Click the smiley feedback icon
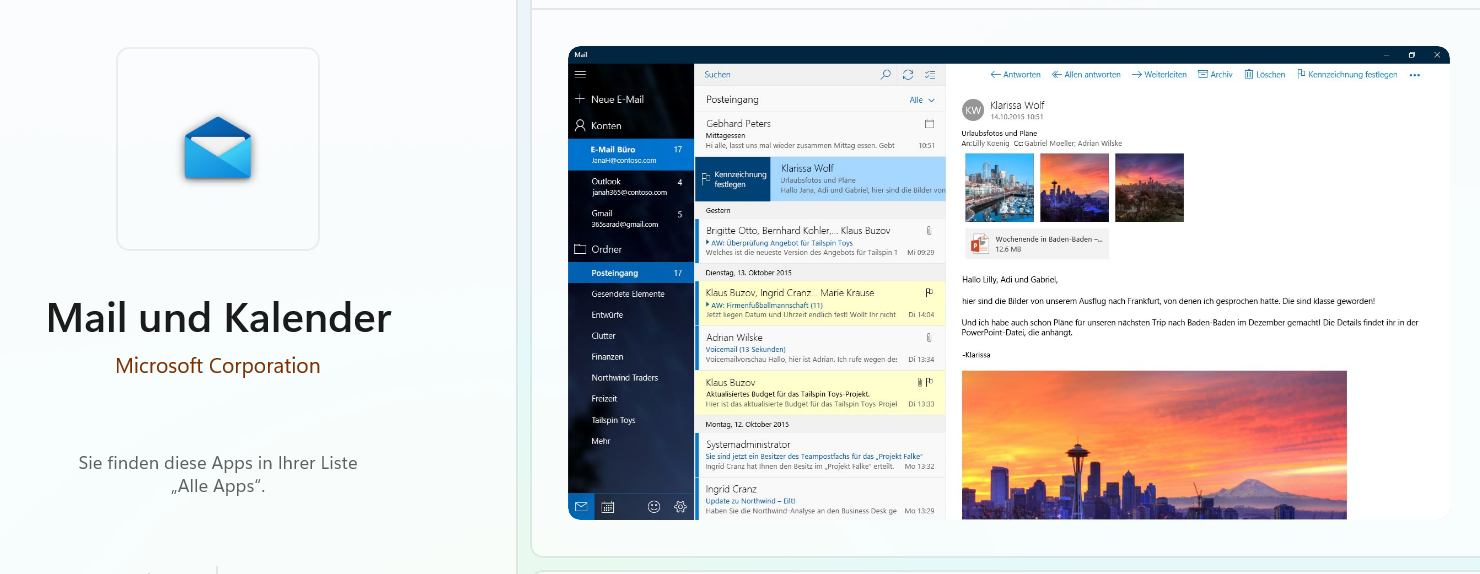This screenshot has height=574, width=1480. pyautogui.click(x=654, y=507)
